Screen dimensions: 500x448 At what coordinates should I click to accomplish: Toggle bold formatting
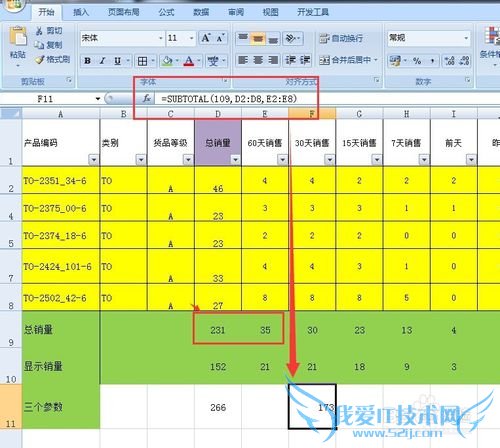(x=88, y=61)
